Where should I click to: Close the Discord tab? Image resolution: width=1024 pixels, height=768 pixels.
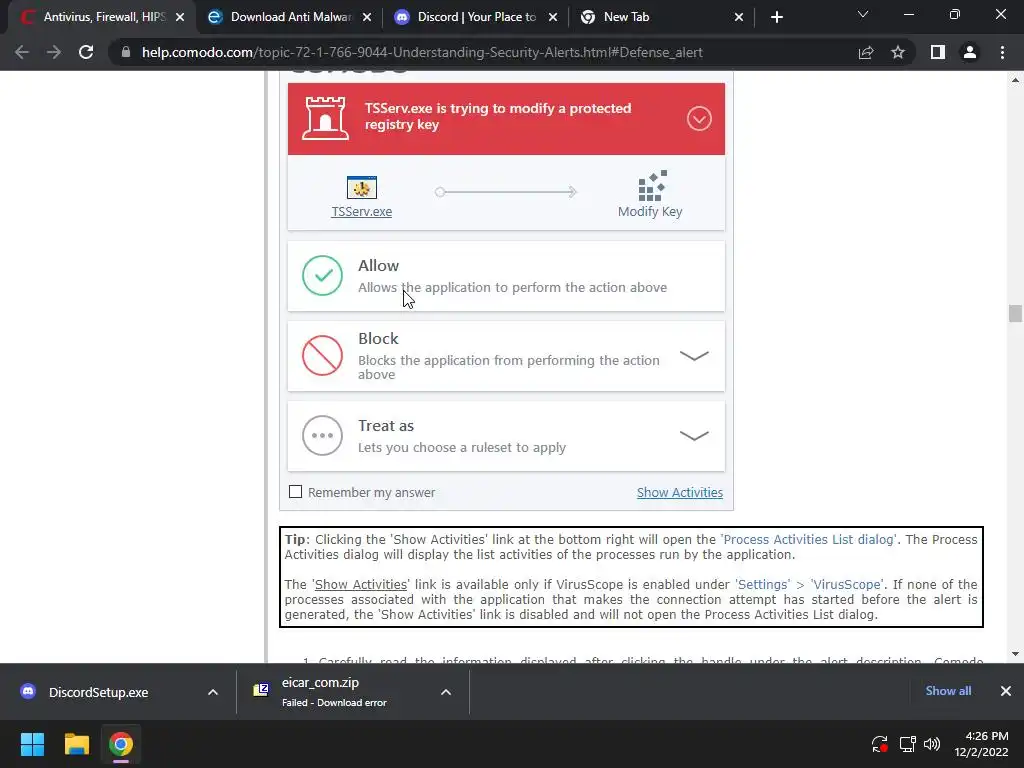click(553, 17)
